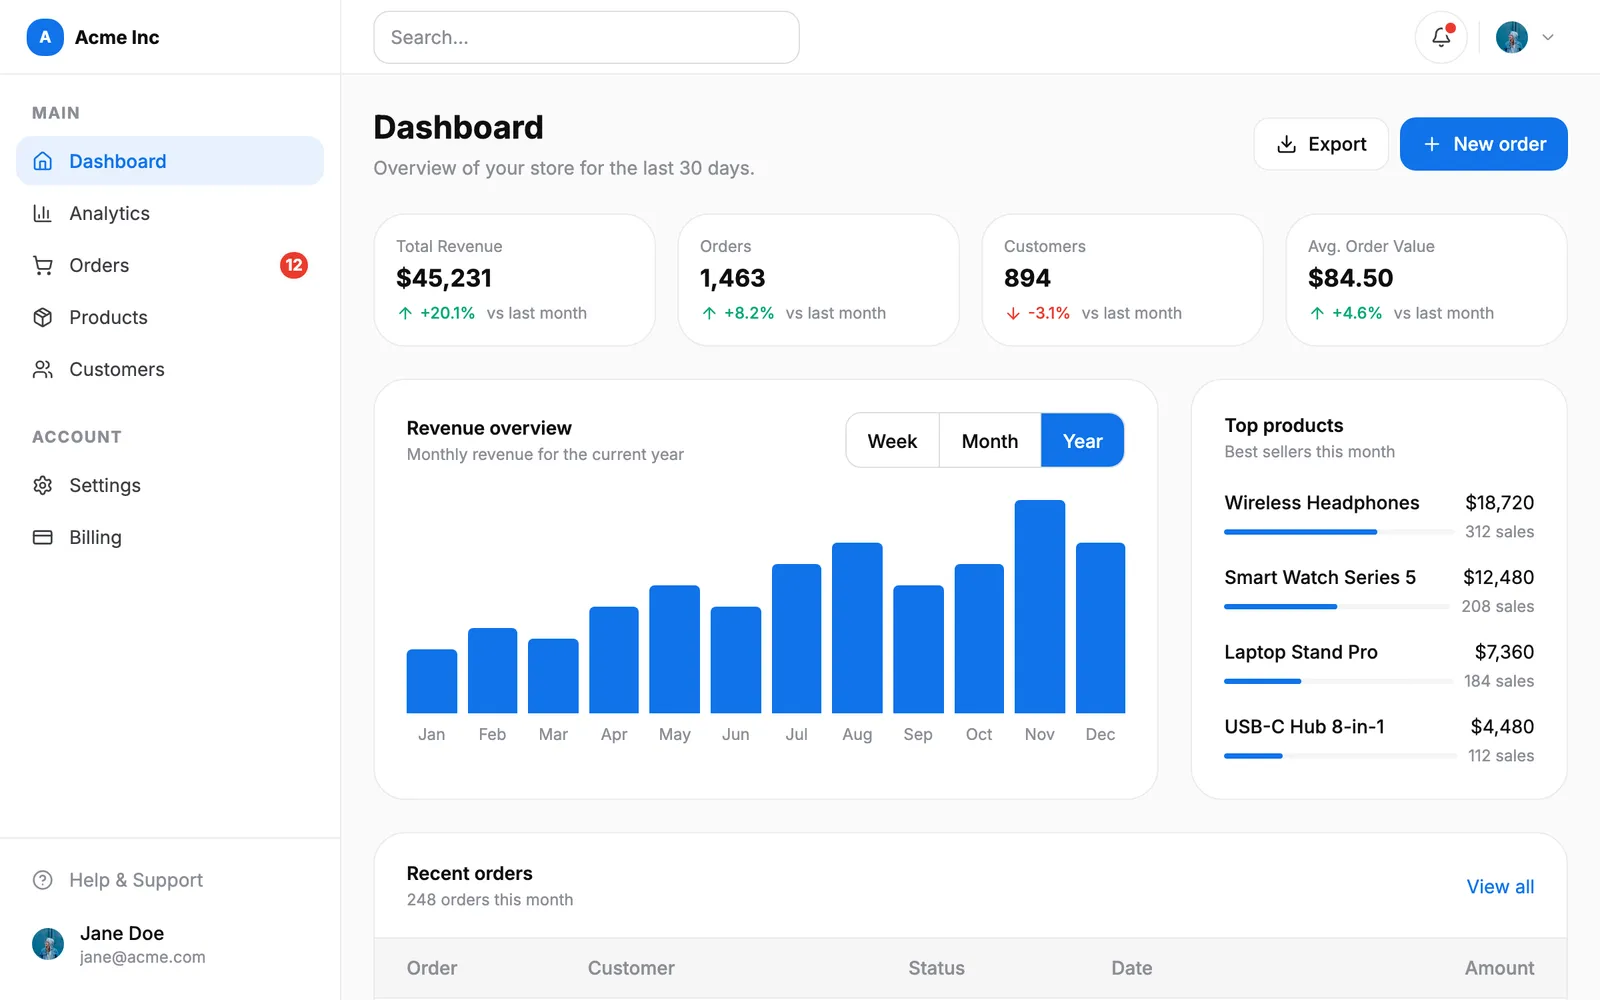The width and height of the screenshot is (1600, 1000).
Task: Open Dashboard in the sidebar
Action: click(x=170, y=161)
